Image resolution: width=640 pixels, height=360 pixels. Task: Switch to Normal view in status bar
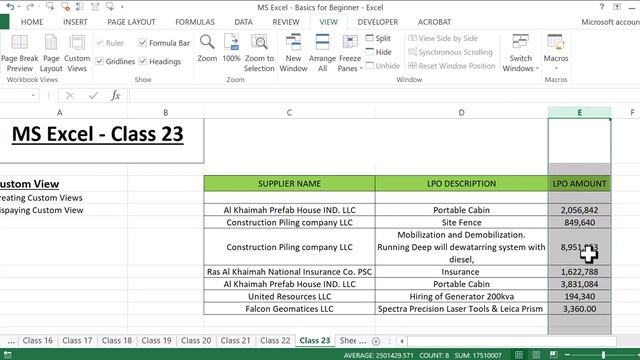pyautogui.click(x=519, y=355)
